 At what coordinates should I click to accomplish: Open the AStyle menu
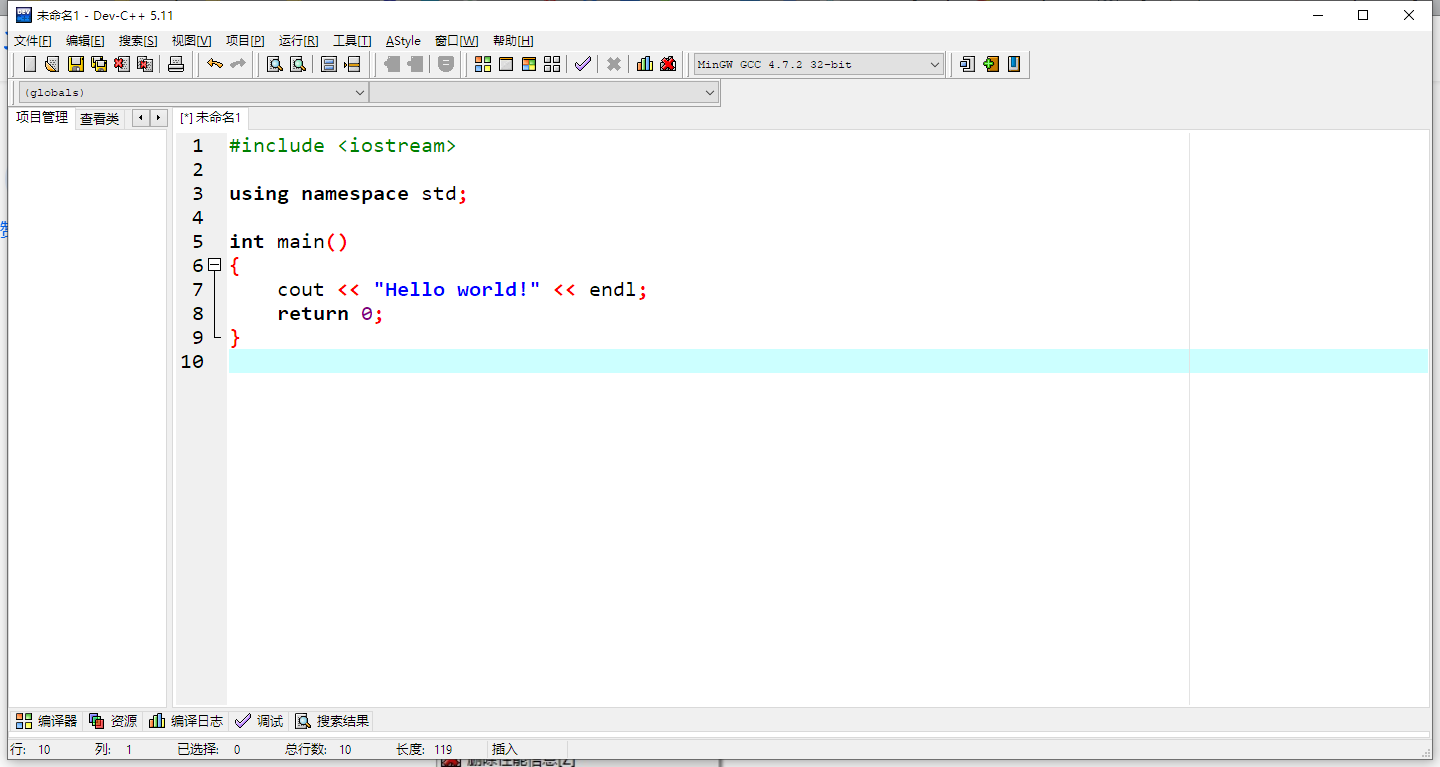[403, 41]
